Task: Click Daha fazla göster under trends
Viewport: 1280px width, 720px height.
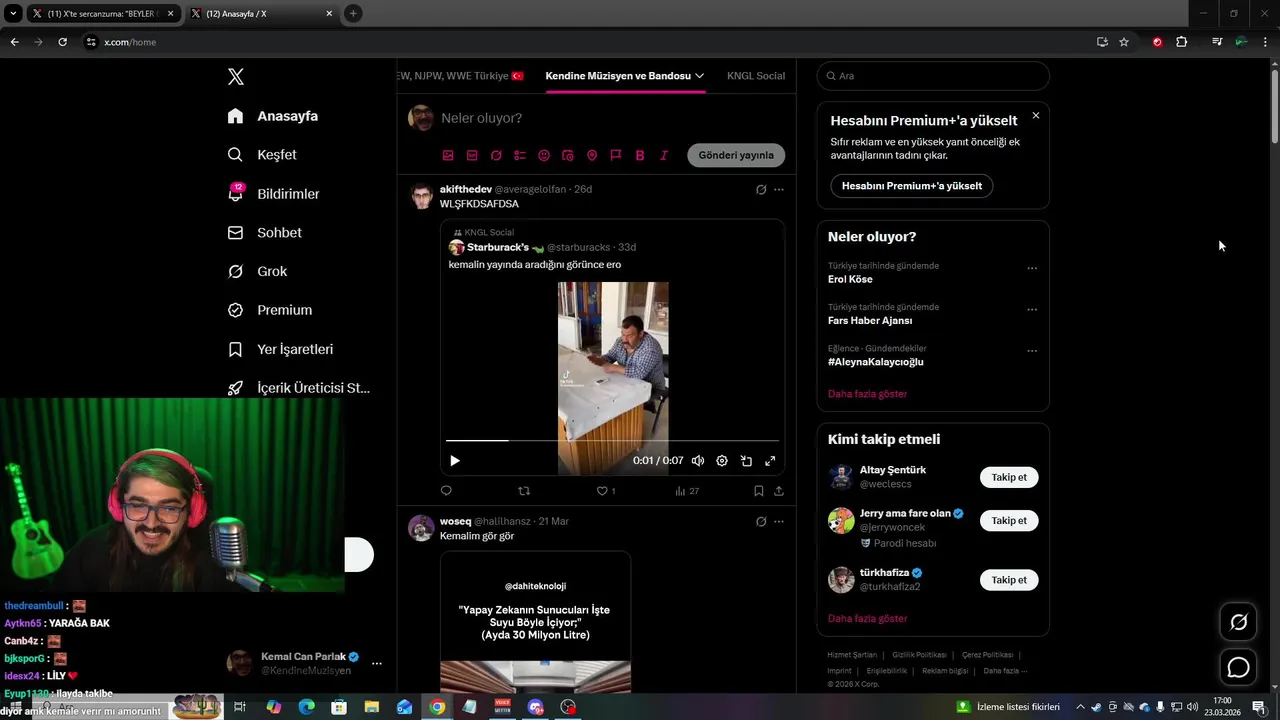Action: pyautogui.click(x=867, y=394)
